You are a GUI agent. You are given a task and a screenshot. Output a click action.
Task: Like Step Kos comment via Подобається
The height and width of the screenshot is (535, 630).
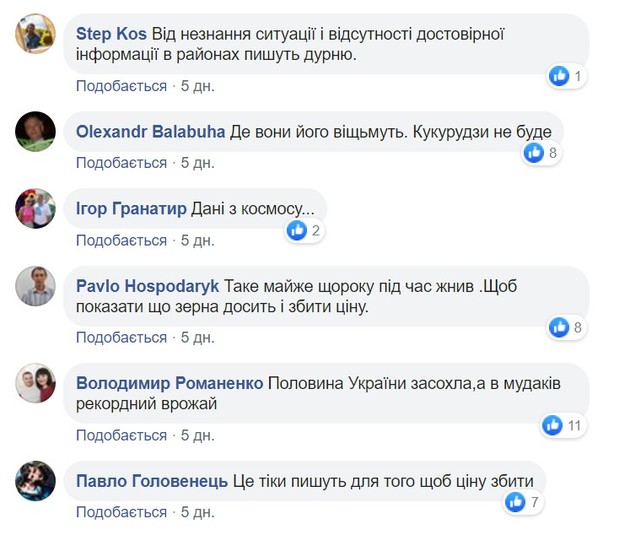pyautogui.click(x=121, y=86)
